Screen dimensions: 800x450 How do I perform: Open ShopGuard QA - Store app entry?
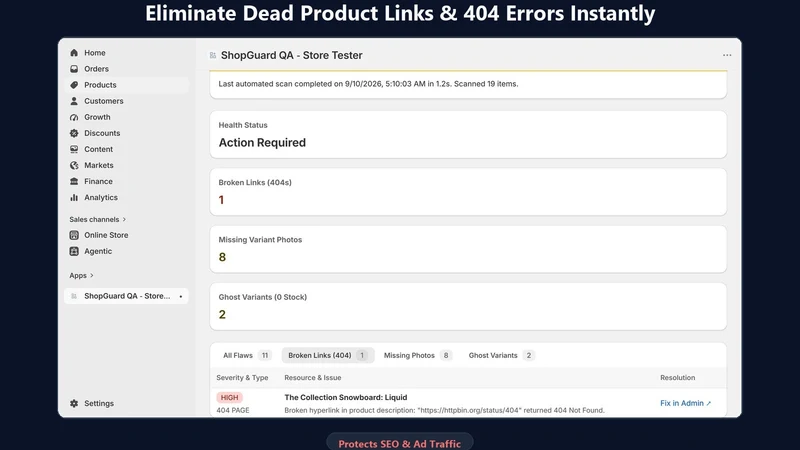[127, 296]
